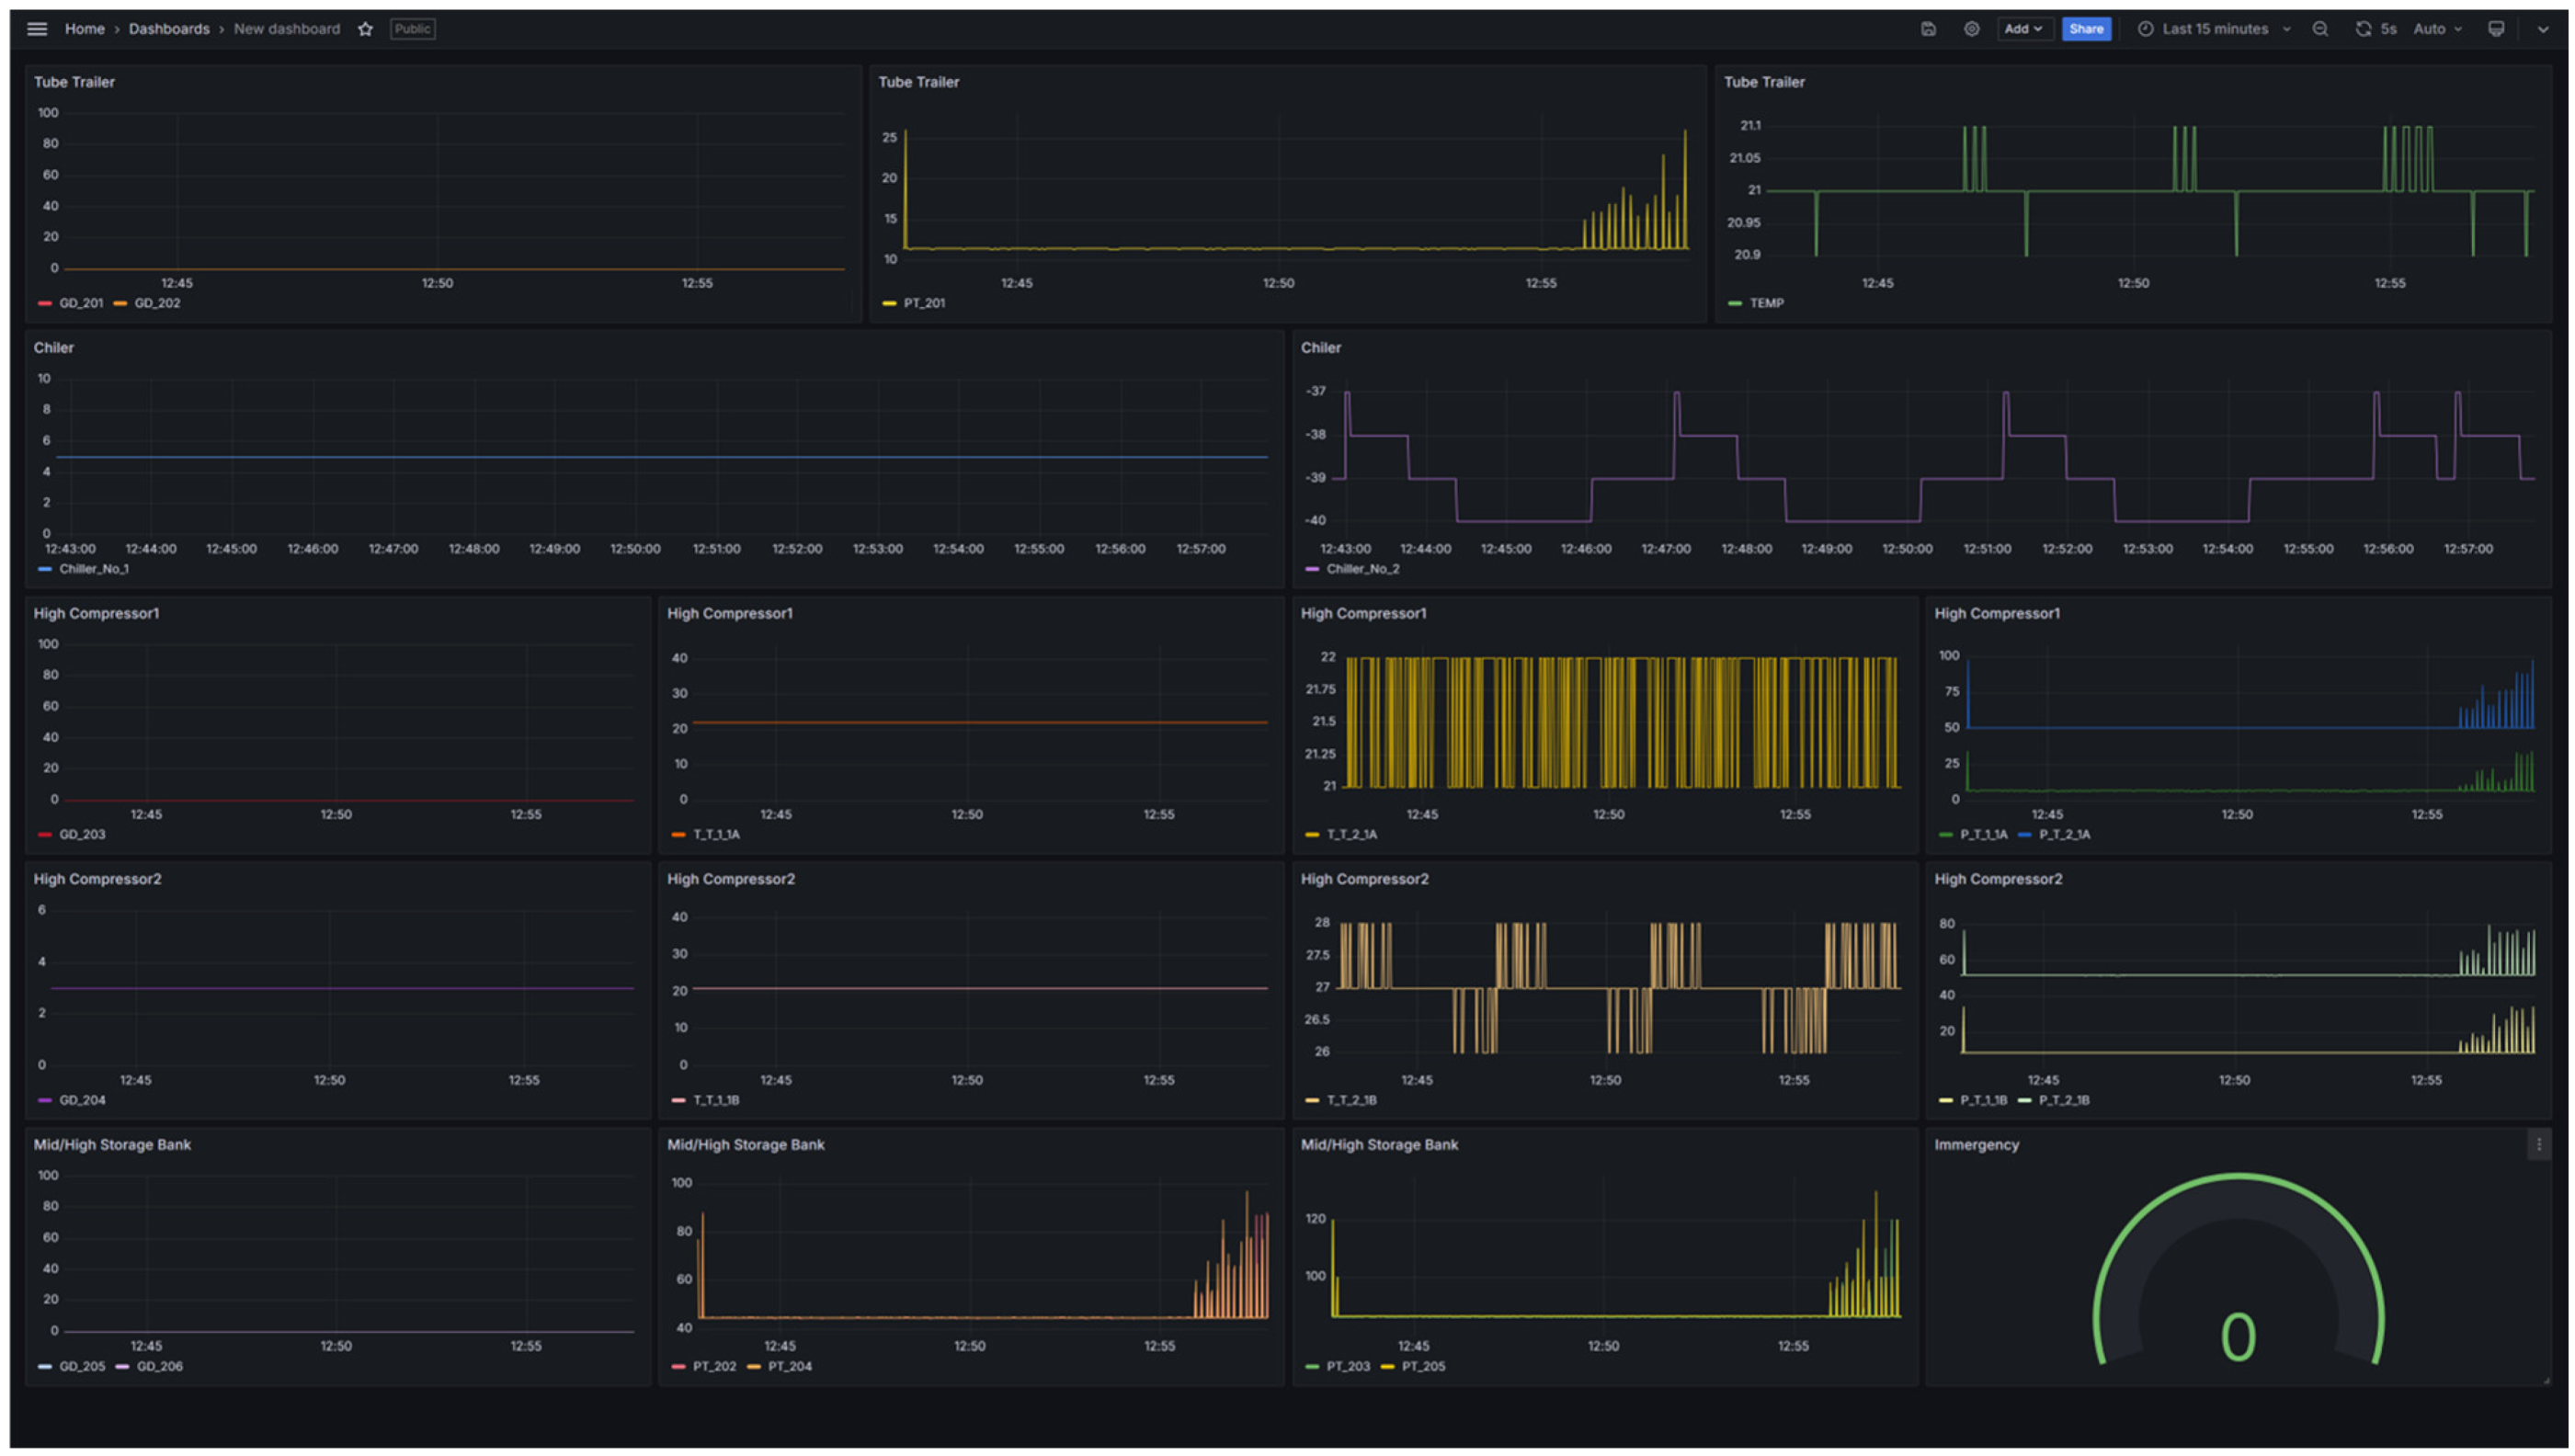The height and width of the screenshot is (1456, 2575).
Task: Collapse top toolbar with far-right chevron
Action: [2543, 29]
